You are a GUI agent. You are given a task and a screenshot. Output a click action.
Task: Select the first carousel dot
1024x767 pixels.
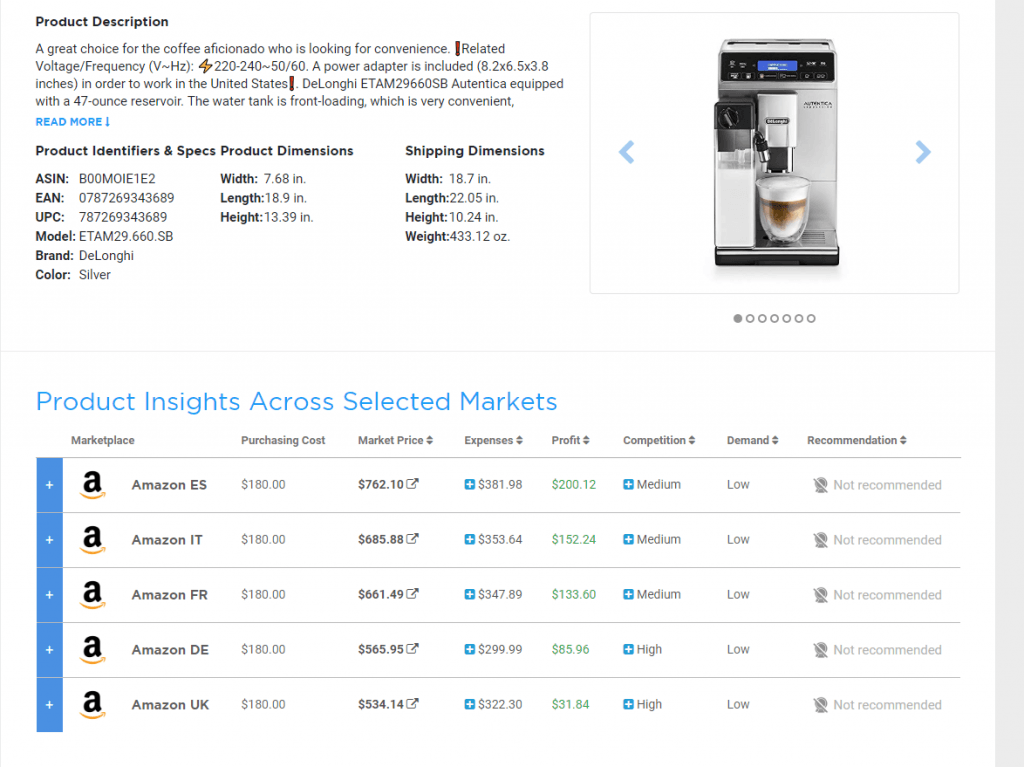[x=737, y=318]
